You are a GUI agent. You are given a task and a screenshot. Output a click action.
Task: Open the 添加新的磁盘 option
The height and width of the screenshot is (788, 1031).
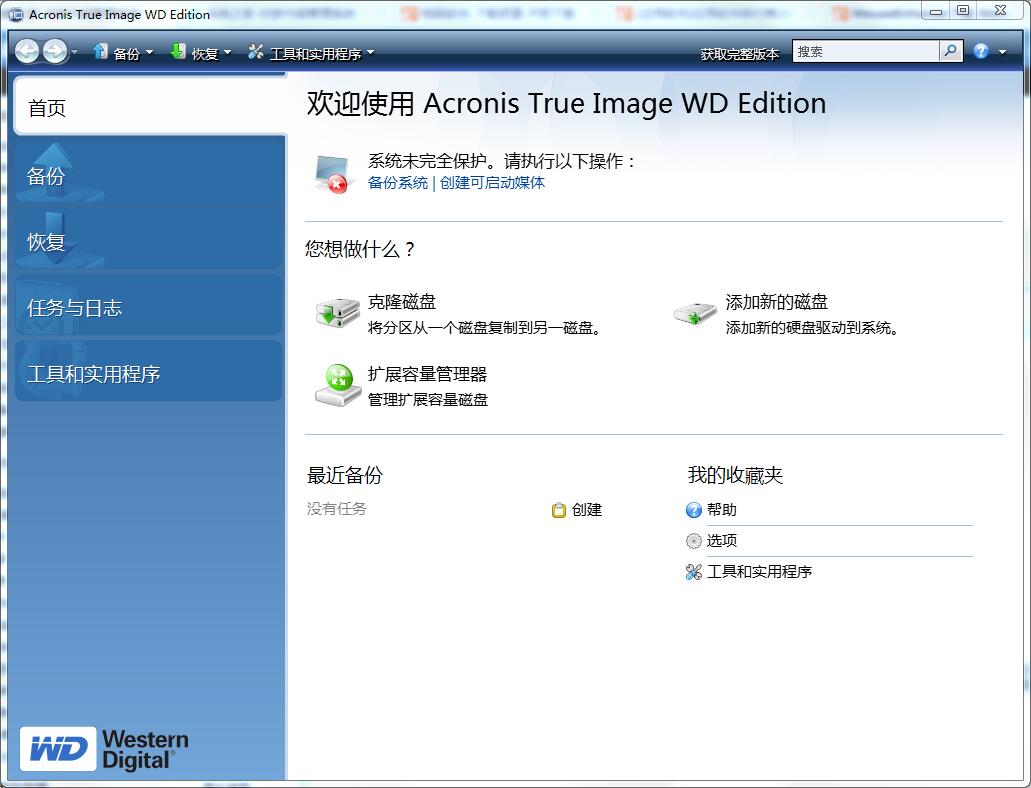777,302
